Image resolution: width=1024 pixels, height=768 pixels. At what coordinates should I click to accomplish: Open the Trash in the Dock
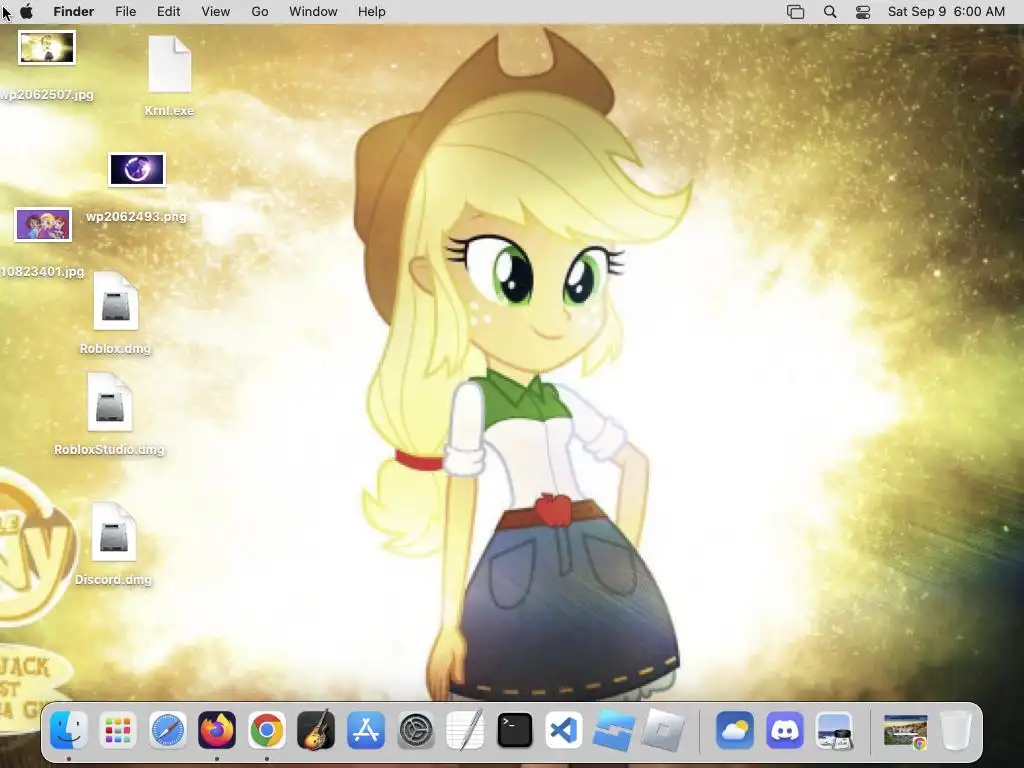956,730
